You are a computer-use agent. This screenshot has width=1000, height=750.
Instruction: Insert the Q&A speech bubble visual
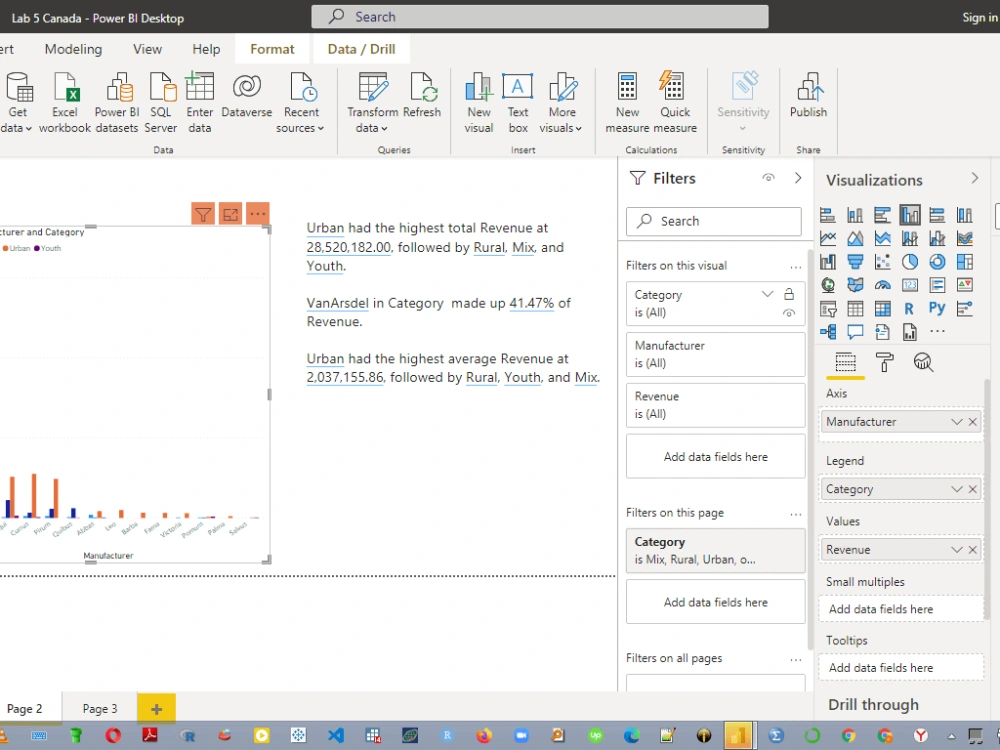(855, 332)
